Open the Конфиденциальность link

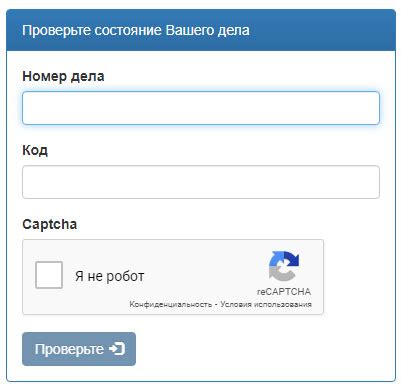pyautogui.click(x=171, y=304)
